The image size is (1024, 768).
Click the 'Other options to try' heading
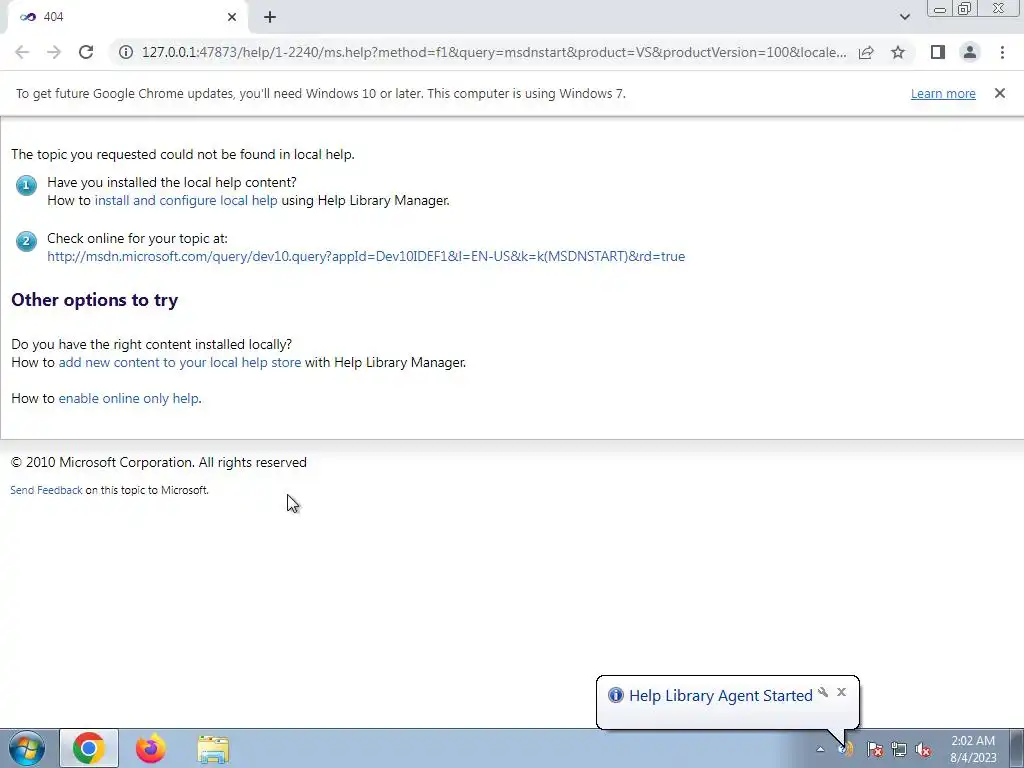(x=95, y=300)
